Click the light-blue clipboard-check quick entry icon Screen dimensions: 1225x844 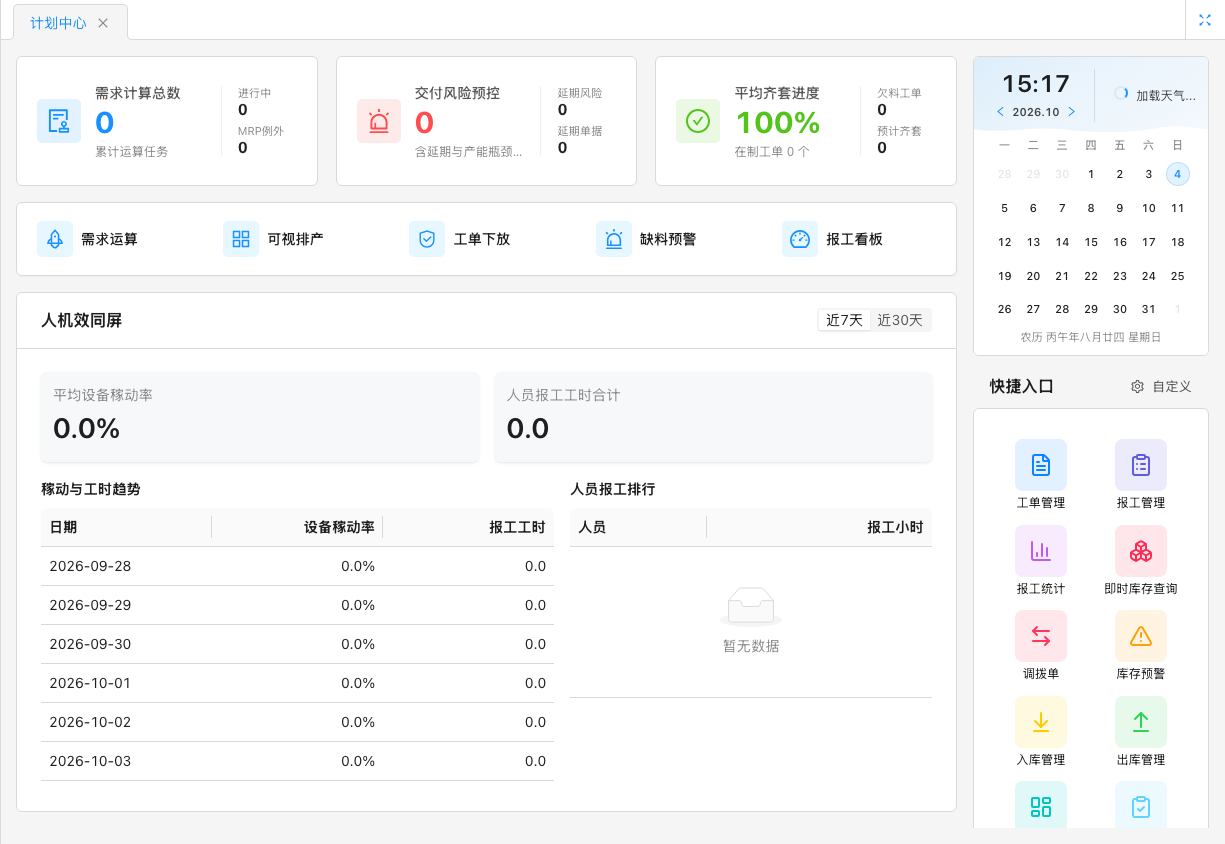pyautogui.click(x=1141, y=805)
